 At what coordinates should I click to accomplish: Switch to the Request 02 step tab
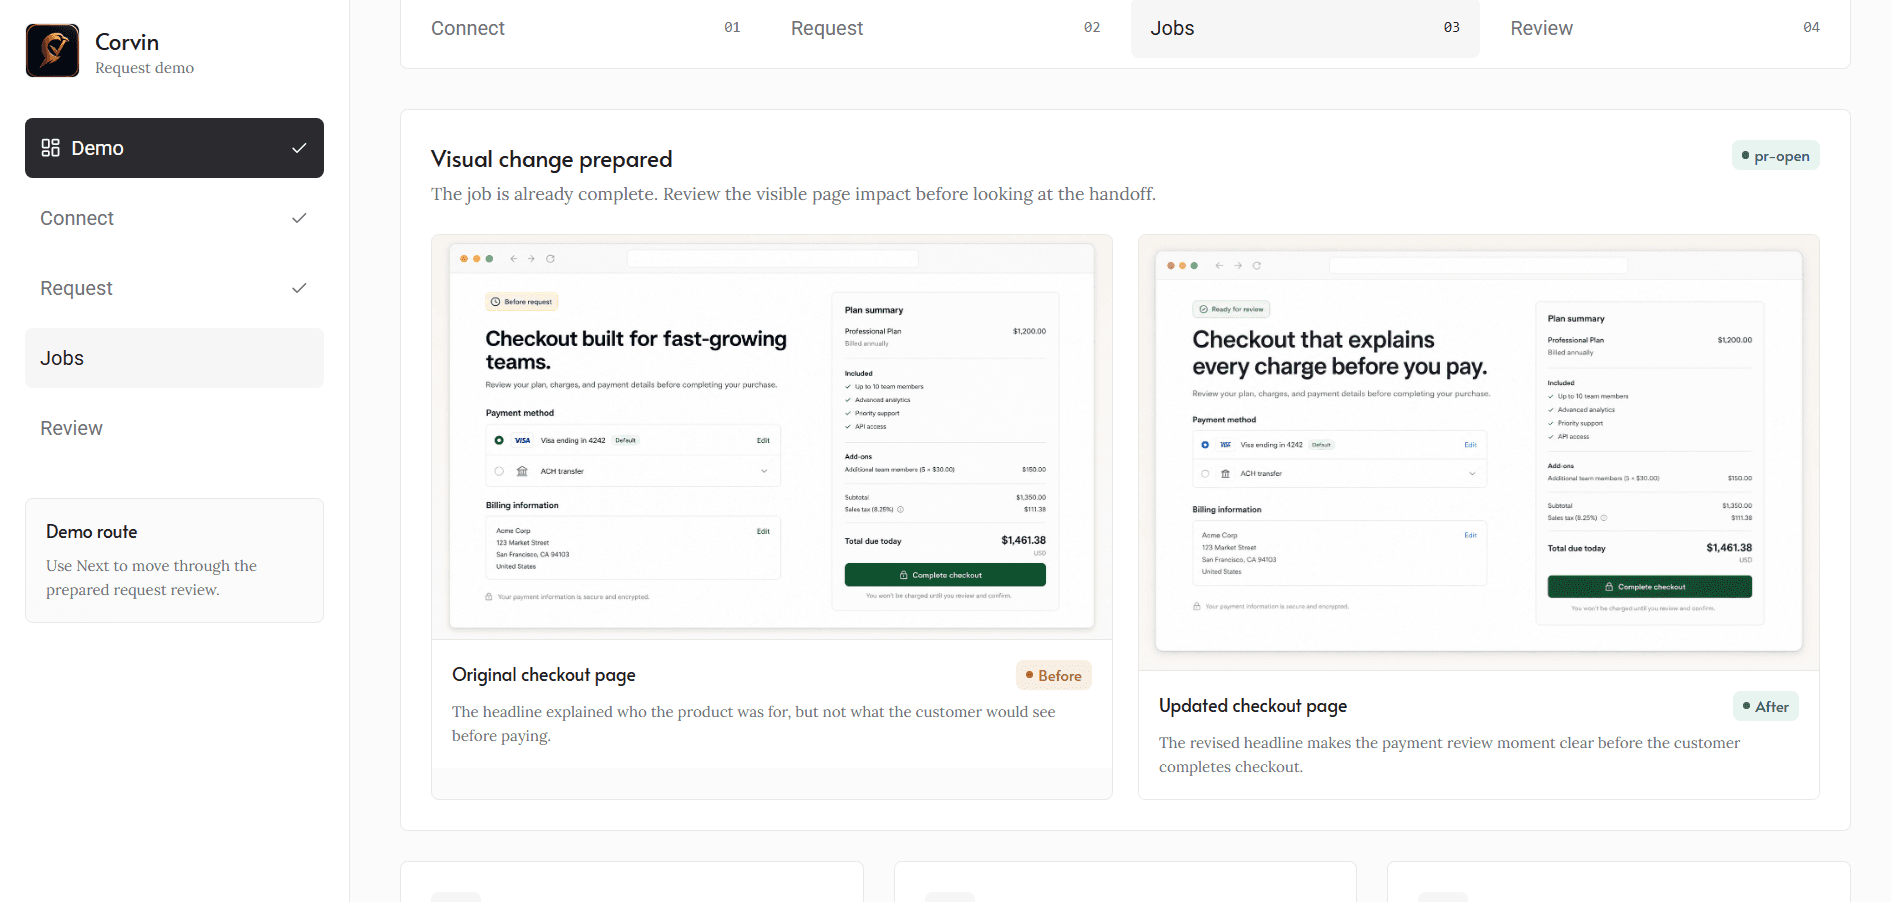click(x=945, y=28)
